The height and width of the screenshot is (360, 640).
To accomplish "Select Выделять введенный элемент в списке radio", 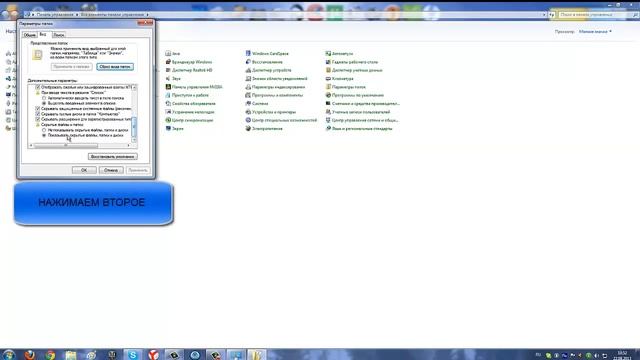I will [x=44, y=104].
